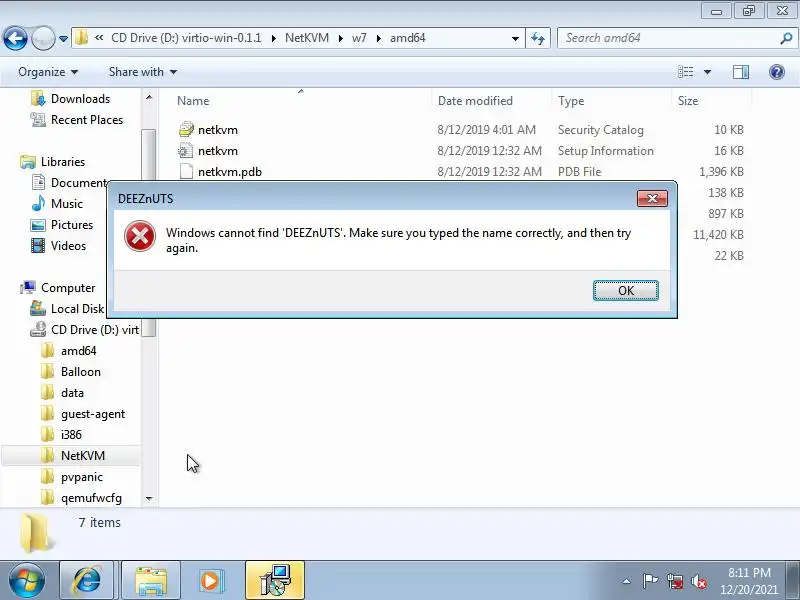Expand the address bar history dropdown
The width and height of the screenshot is (800, 600).
[515, 38]
